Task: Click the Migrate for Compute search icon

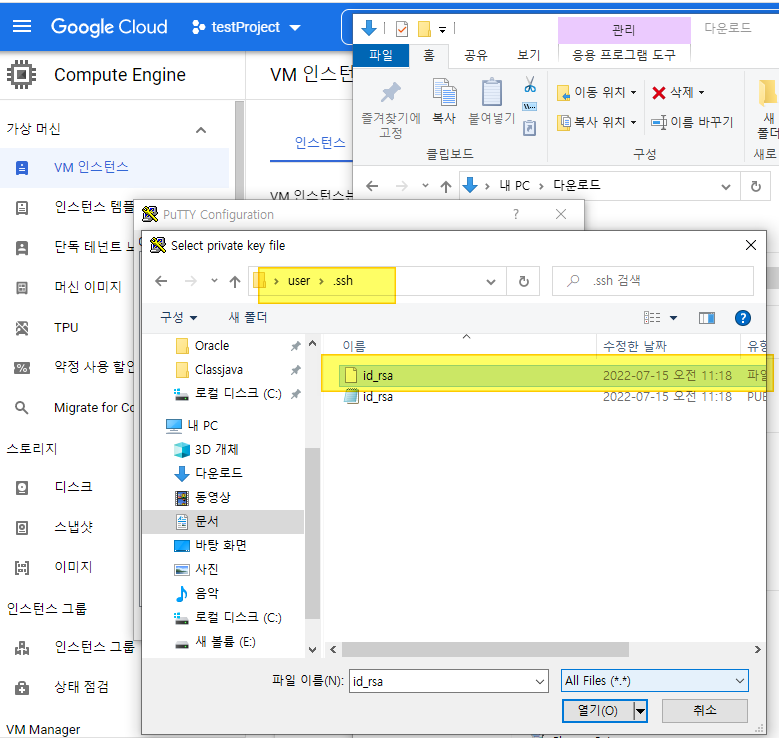Action: [x=21, y=408]
